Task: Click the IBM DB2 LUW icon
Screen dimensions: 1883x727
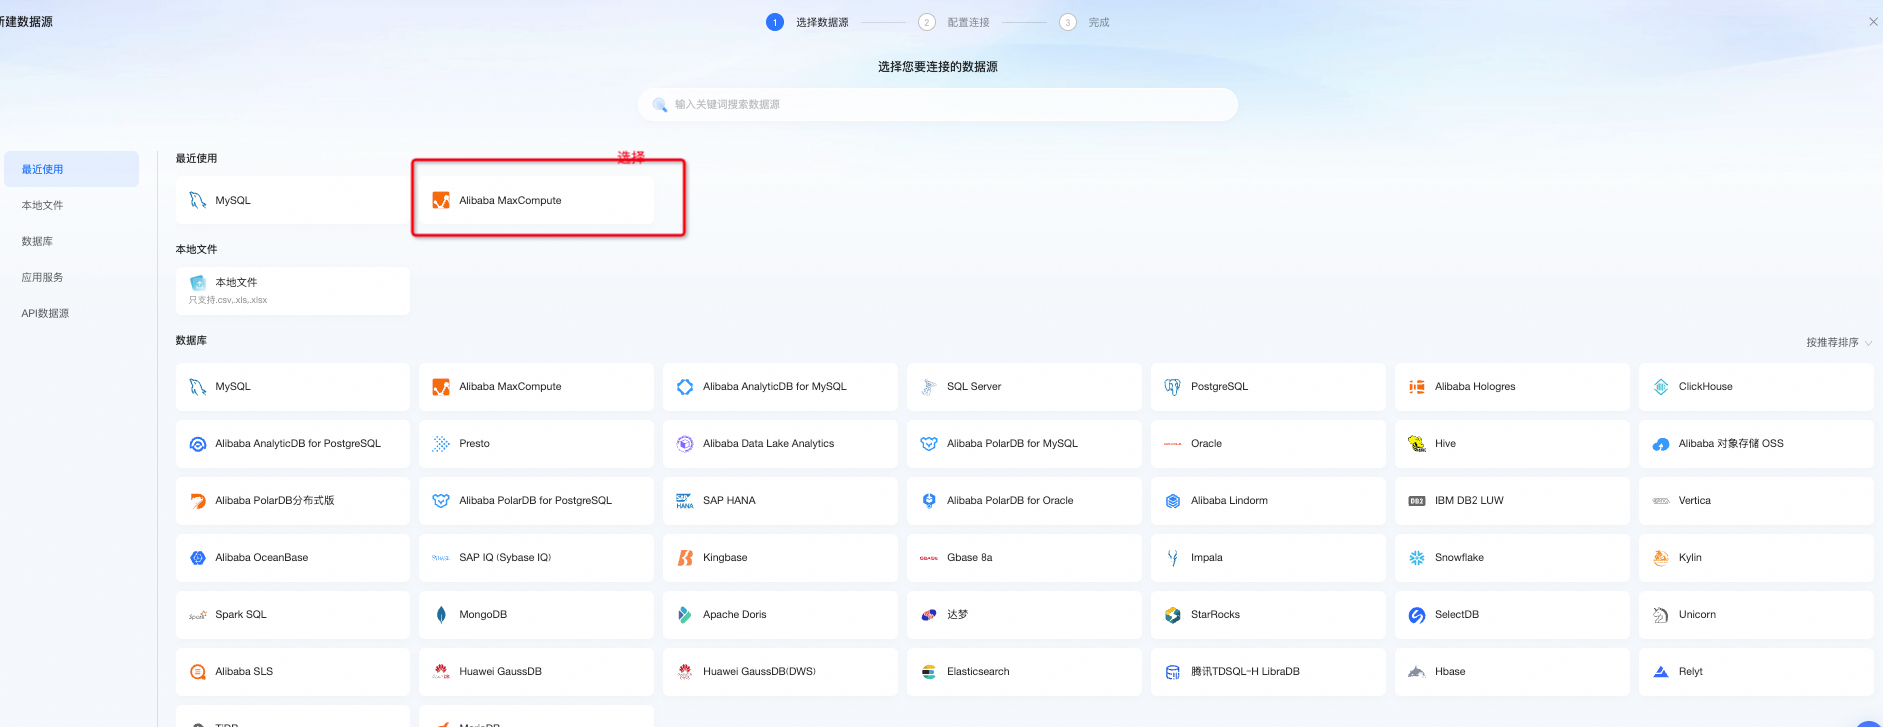Action: coord(1417,501)
